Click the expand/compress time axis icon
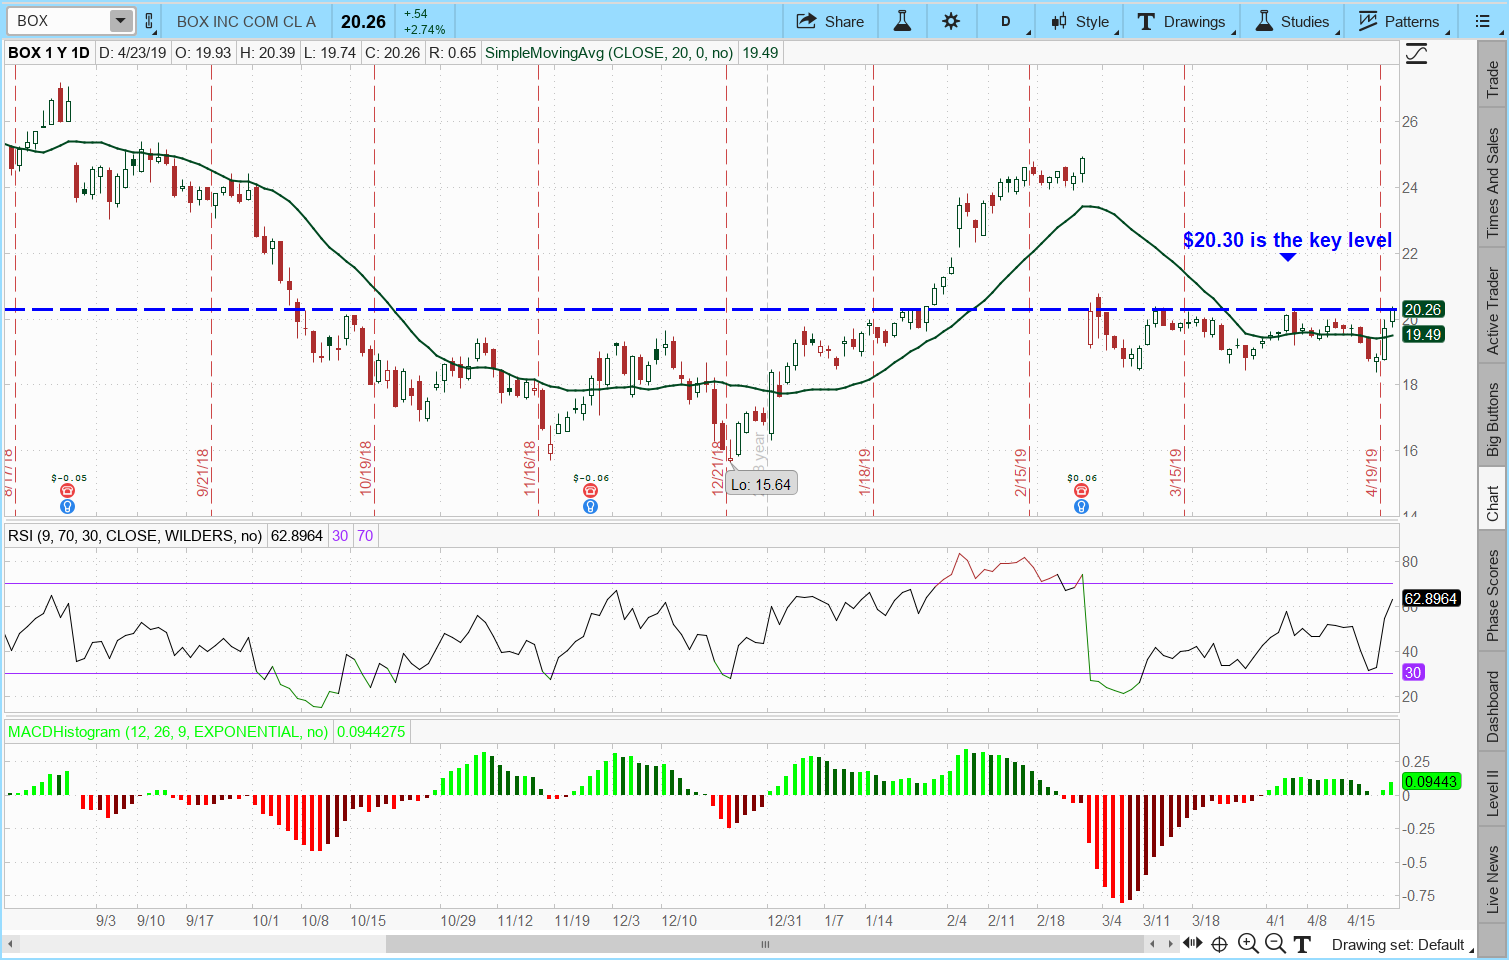1509x960 pixels. point(1192,943)
